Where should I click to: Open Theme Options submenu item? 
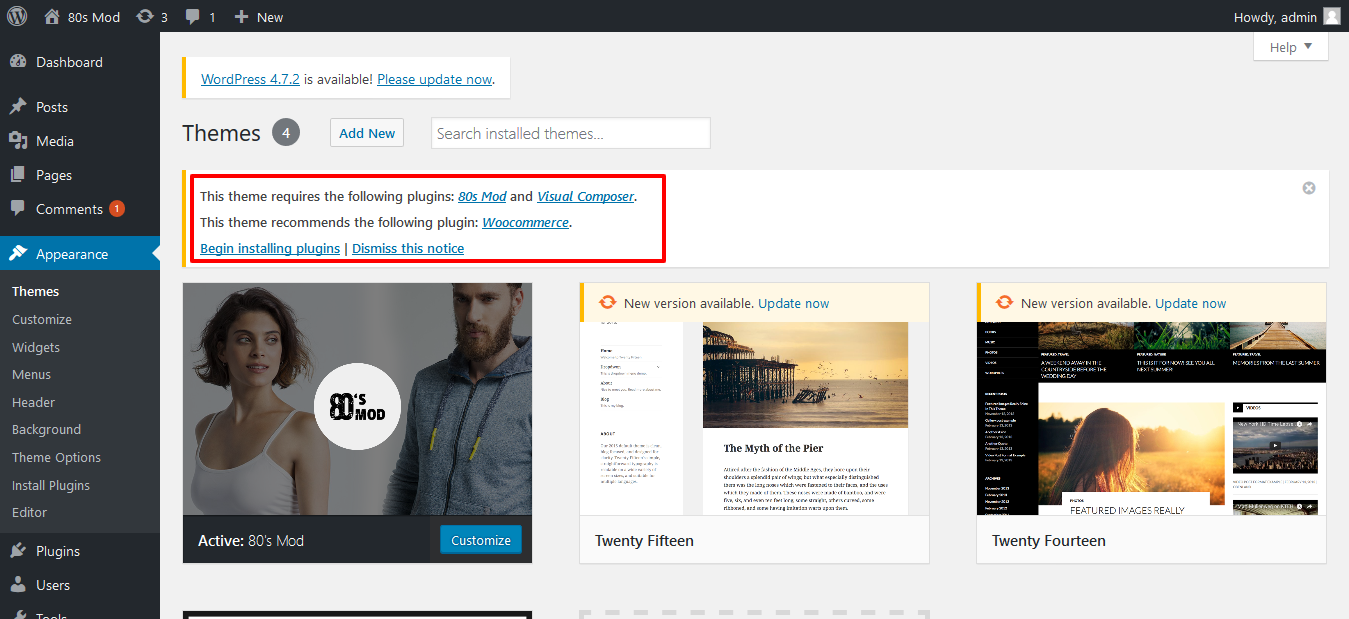coord(56,458)
